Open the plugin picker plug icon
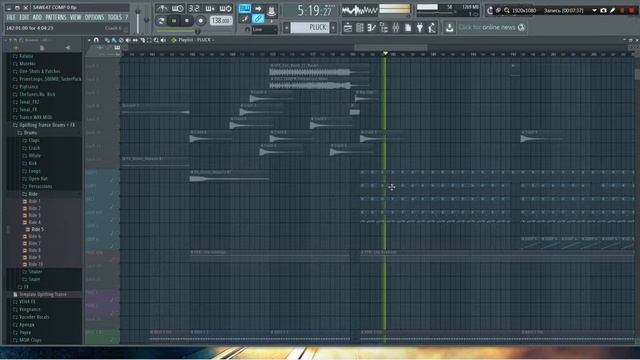 coord(420,27)
